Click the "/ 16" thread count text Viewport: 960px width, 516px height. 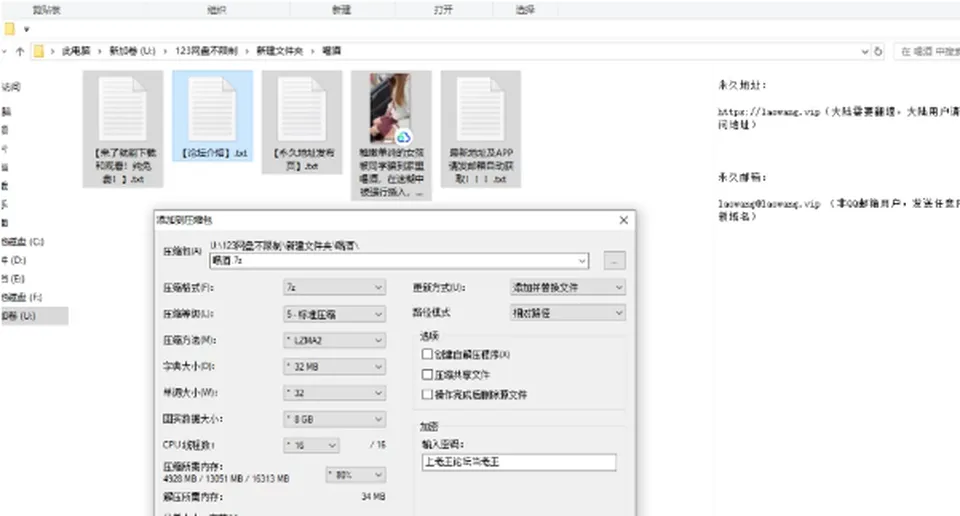(378, 445)
